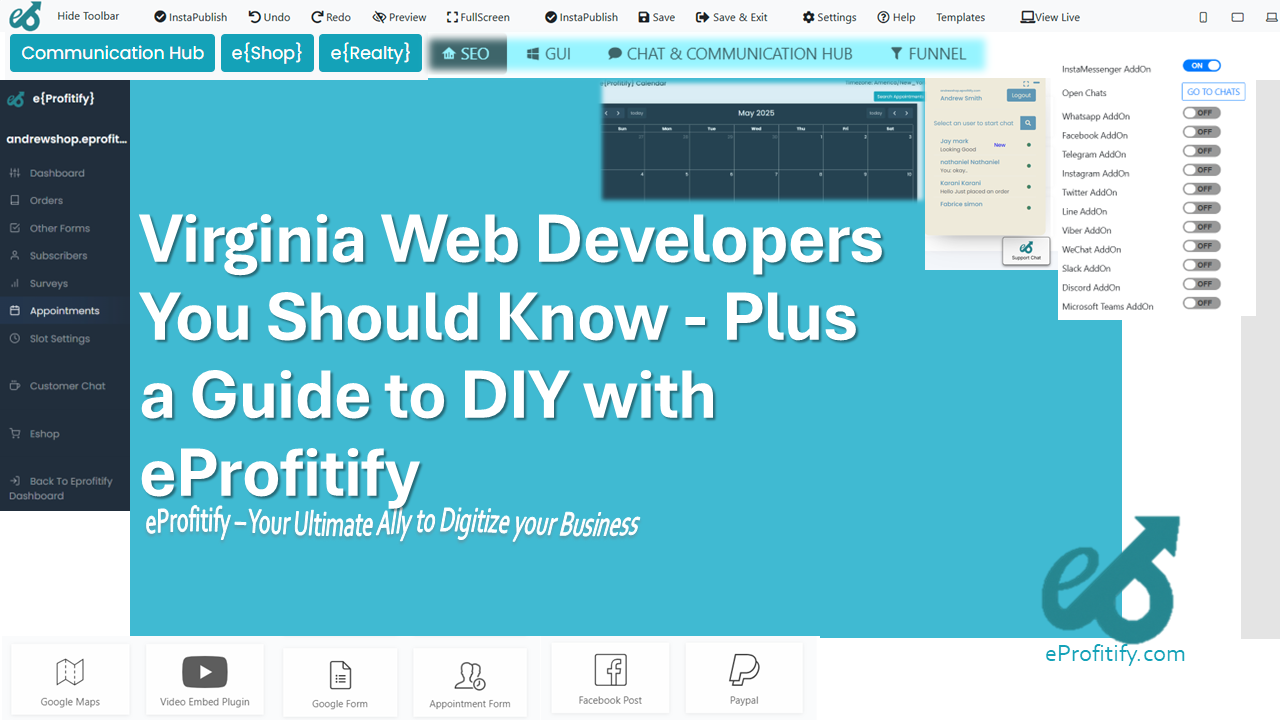Click the GO TO CHATS button

[x=1213, y=92]
